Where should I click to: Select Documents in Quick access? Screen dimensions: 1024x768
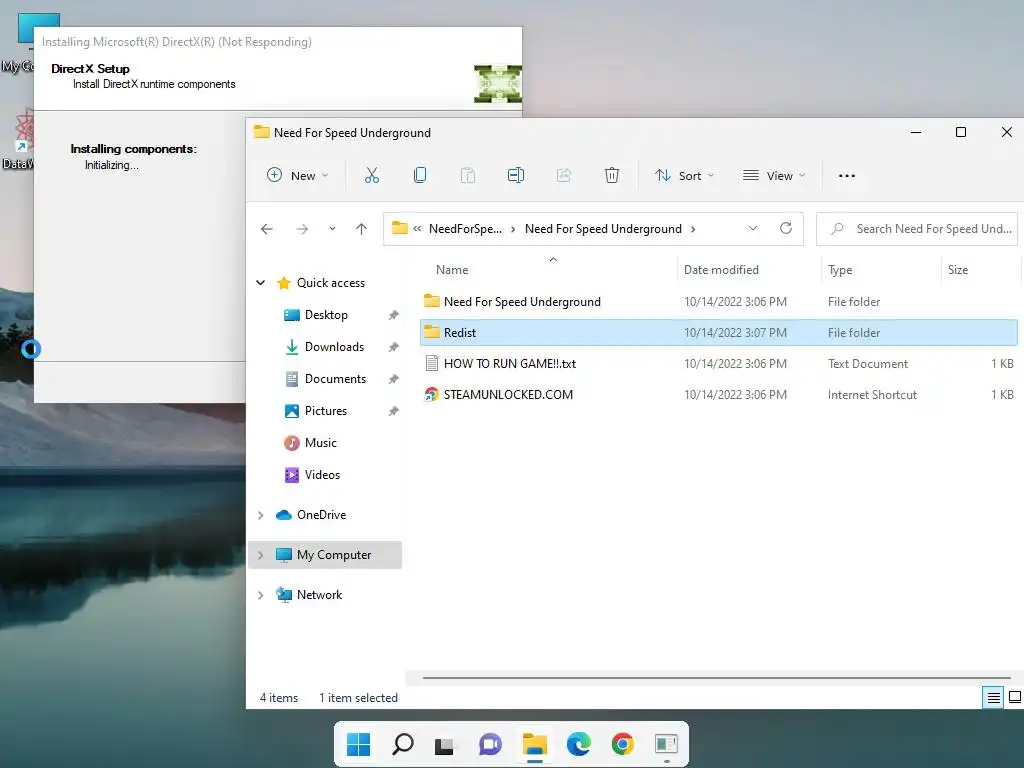click(x=335, y=379)
